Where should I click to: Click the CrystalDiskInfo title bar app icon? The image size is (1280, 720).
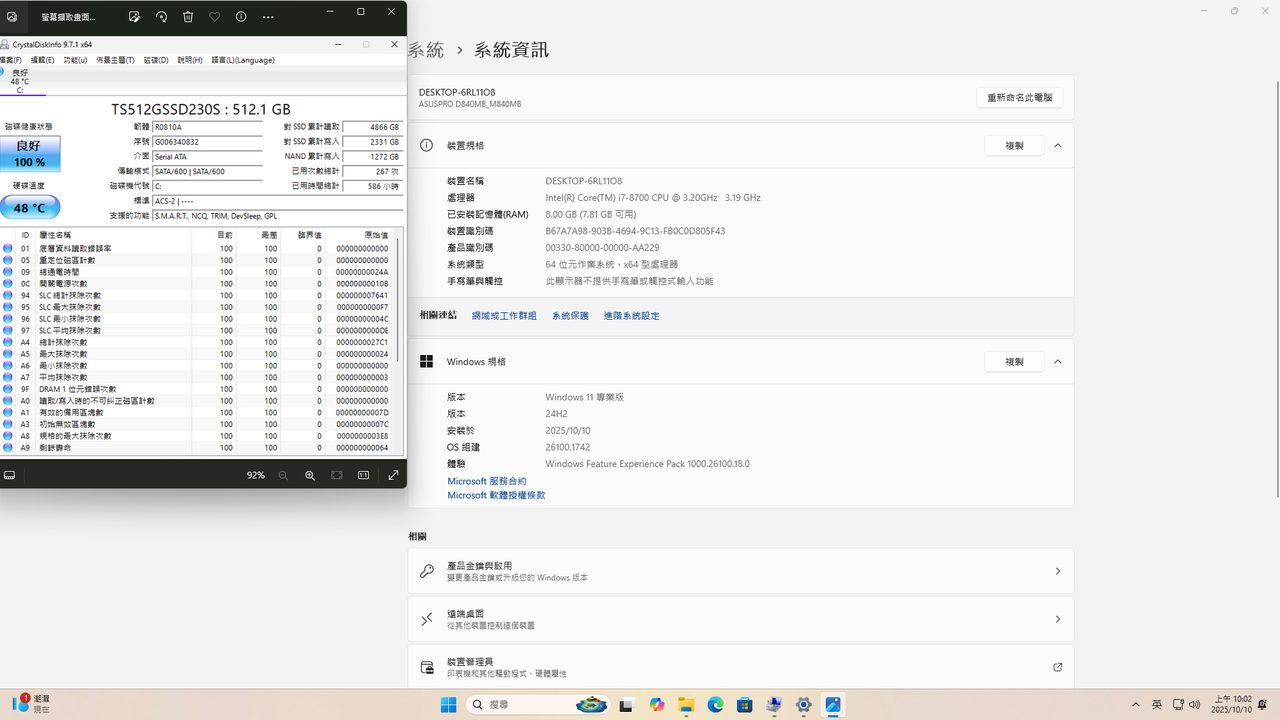point(5,44)
